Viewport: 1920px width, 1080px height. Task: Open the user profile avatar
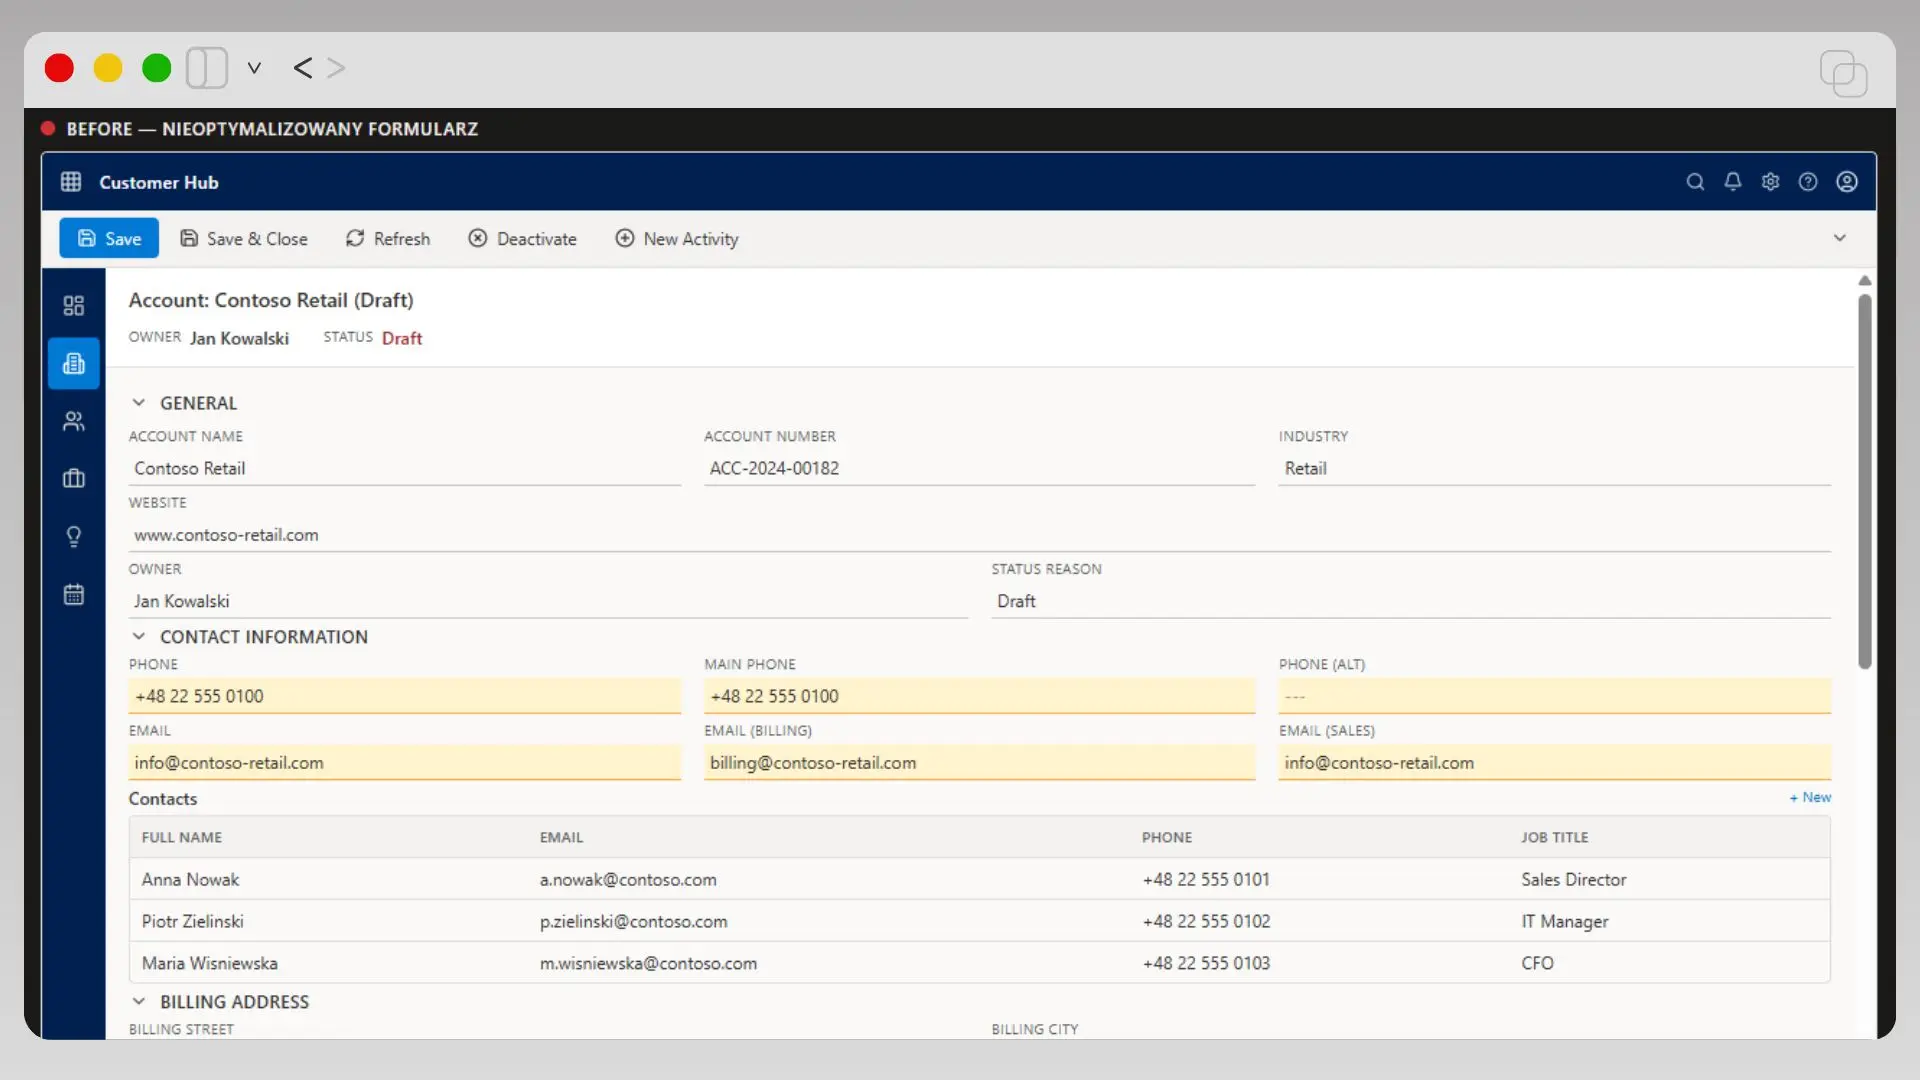click(1846, 182)
